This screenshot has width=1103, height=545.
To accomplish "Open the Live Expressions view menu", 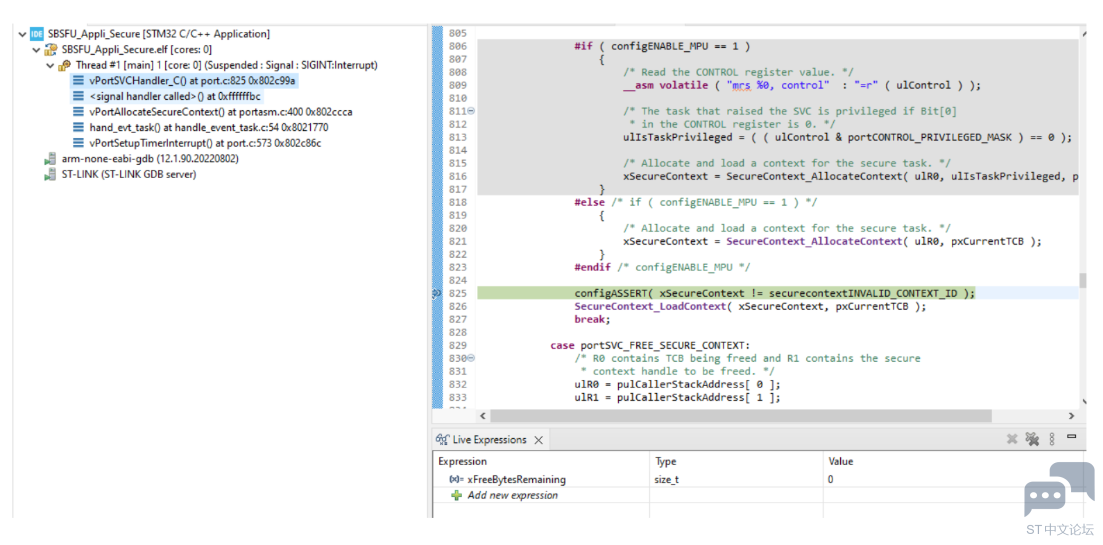I will coord(1052,440).
